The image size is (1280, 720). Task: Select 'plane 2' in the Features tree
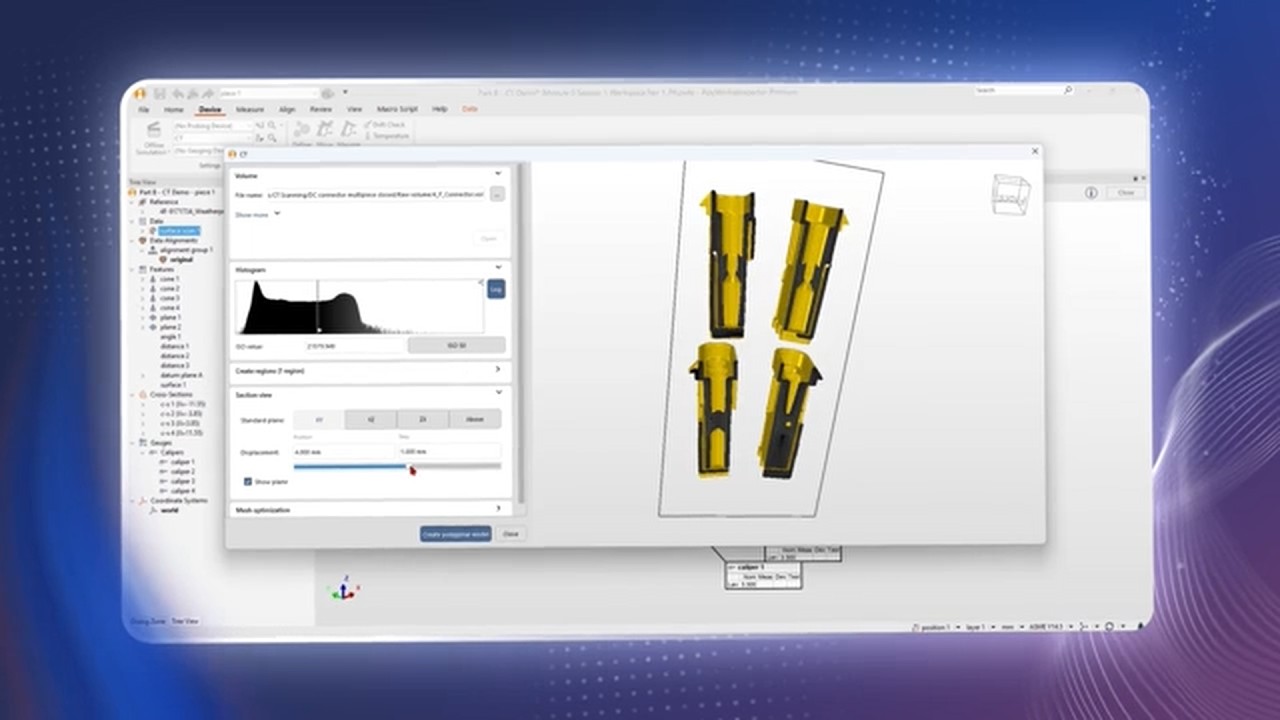pyautogui.click(x=170, y=327)
